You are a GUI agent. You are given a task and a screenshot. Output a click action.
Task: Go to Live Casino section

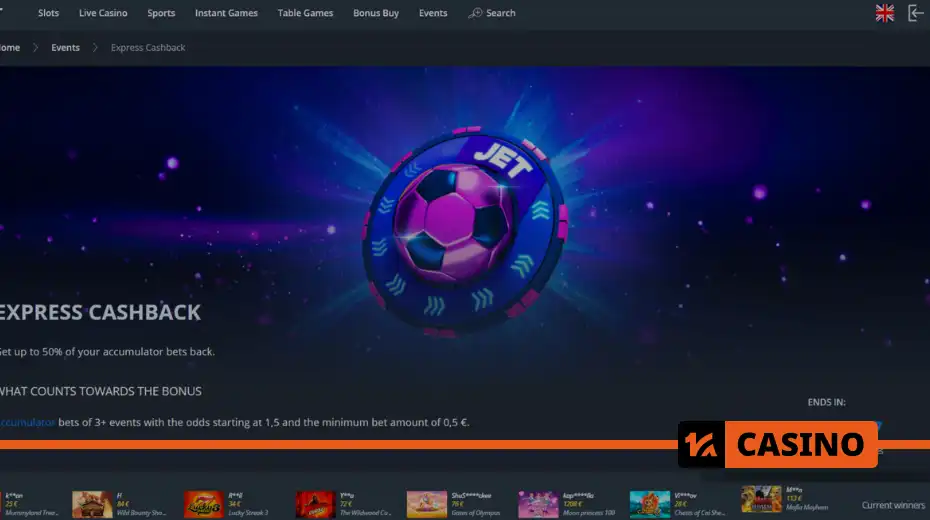coord(103,13)
